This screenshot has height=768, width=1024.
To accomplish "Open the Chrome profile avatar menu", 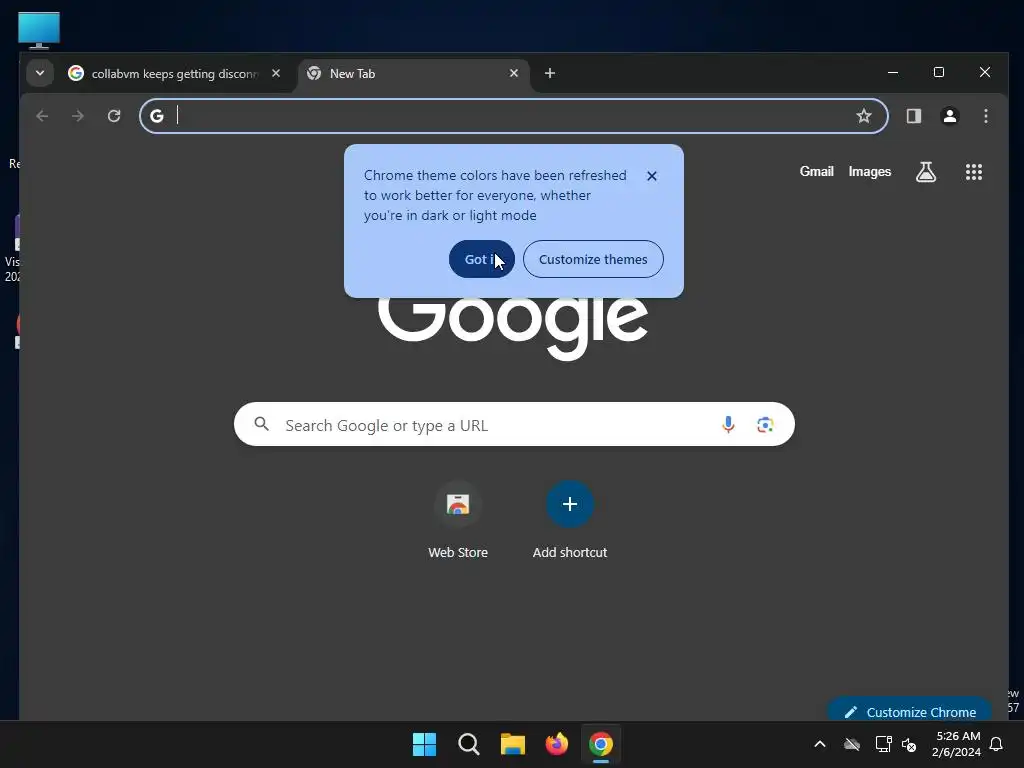I will pyautogui.click(x=950, y=116).
